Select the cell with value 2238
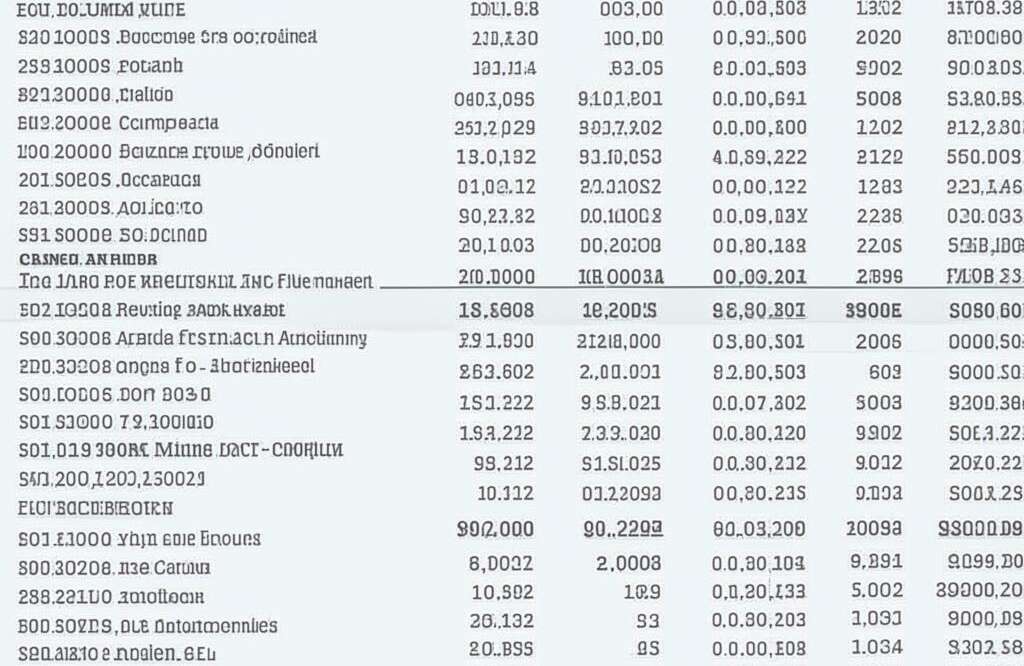This screenshot has width=1024, height=666. [879, 216]
